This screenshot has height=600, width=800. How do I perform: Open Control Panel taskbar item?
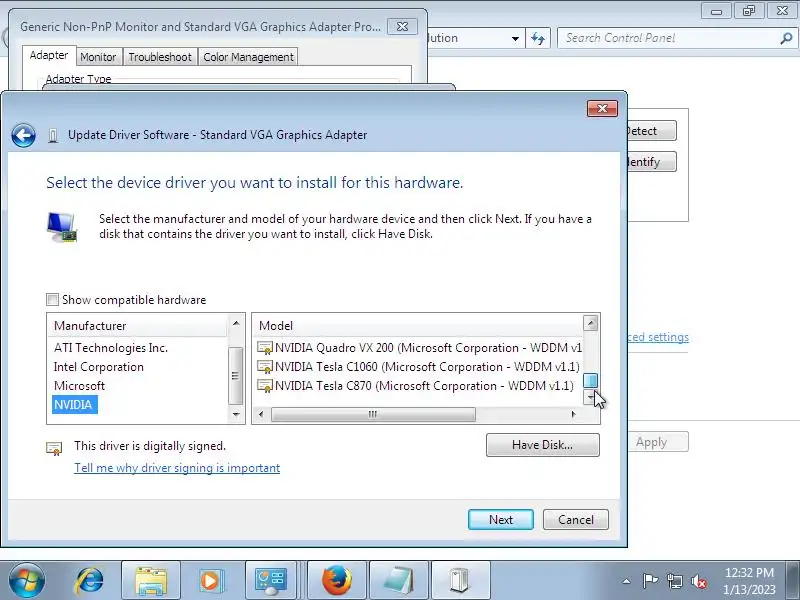[x=271, y=581]
